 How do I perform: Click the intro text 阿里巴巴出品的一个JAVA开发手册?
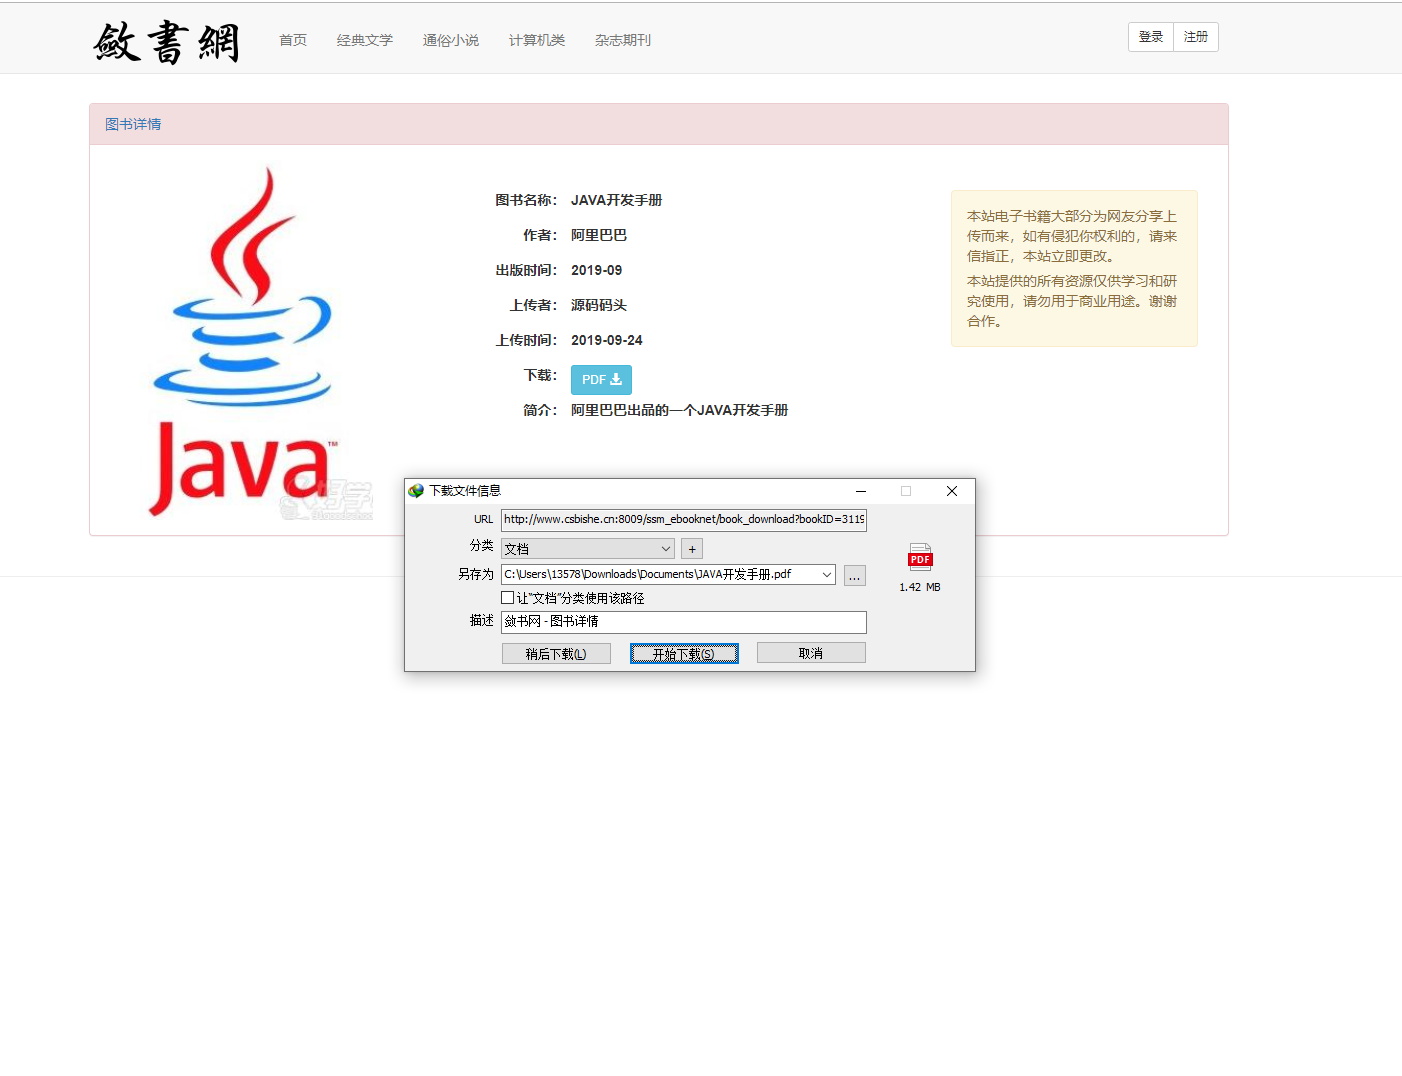(680, 410)
